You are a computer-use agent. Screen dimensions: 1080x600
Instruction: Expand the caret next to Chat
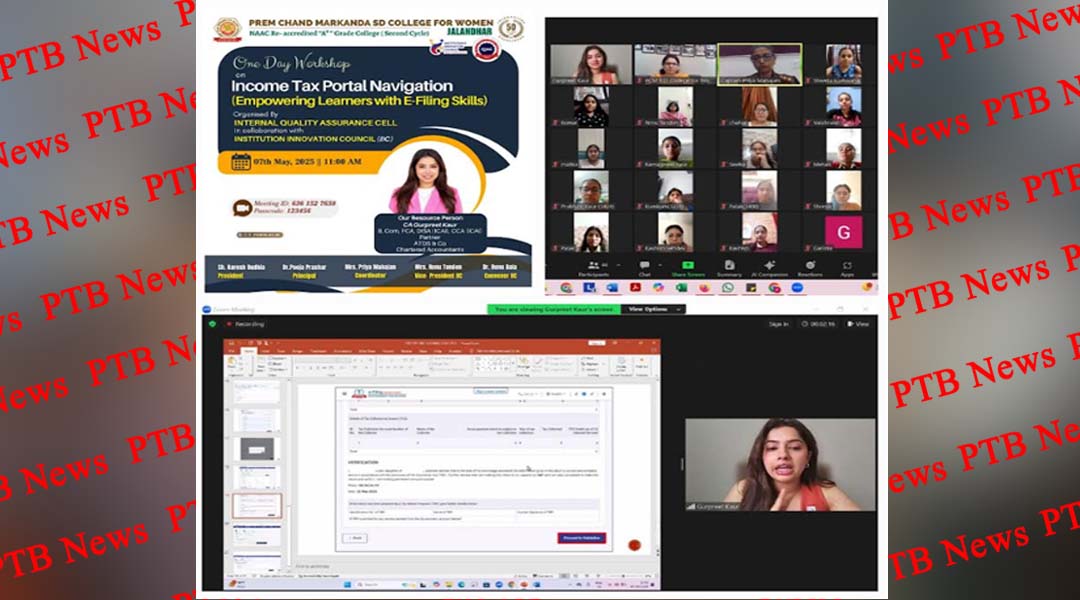660,265
